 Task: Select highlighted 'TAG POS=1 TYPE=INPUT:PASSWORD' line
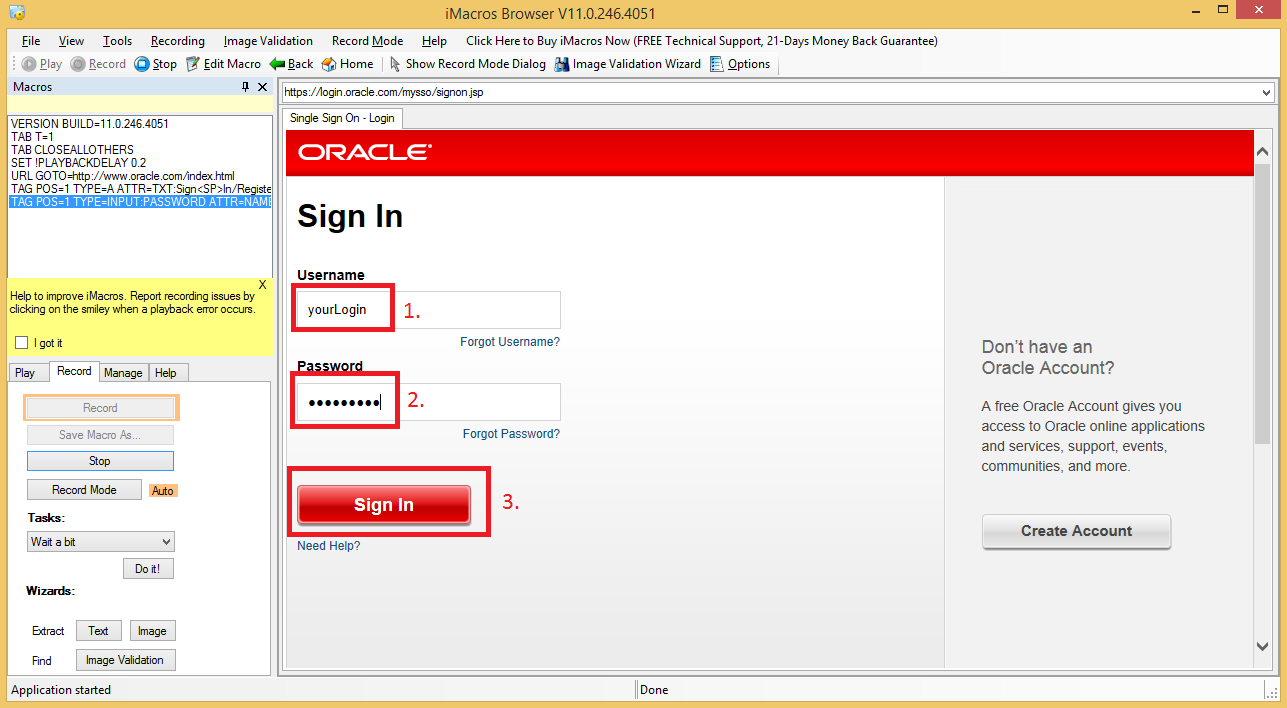coord(140,202)
